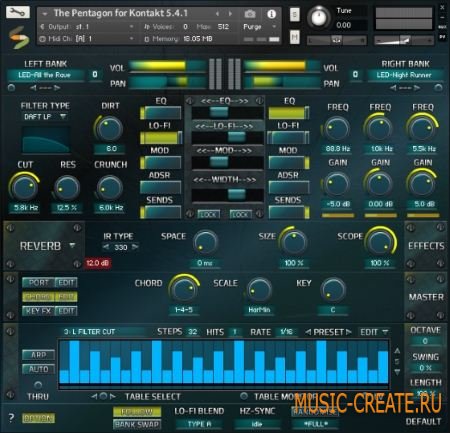Open the question mark help button
This screenshot has width=450, height=433.
tap(11, 418)
